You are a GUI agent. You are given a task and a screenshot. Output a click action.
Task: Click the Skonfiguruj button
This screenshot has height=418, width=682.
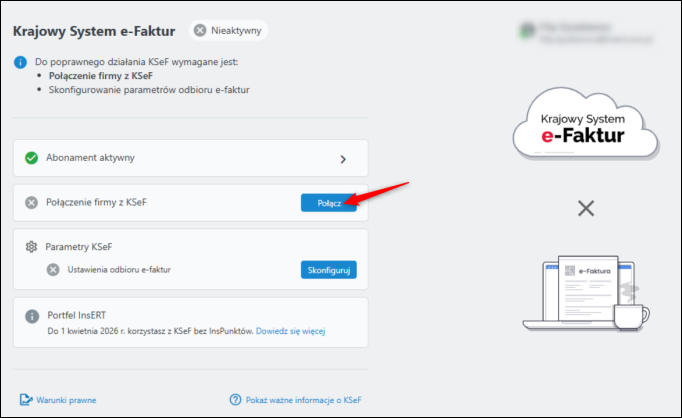point(328,270)
